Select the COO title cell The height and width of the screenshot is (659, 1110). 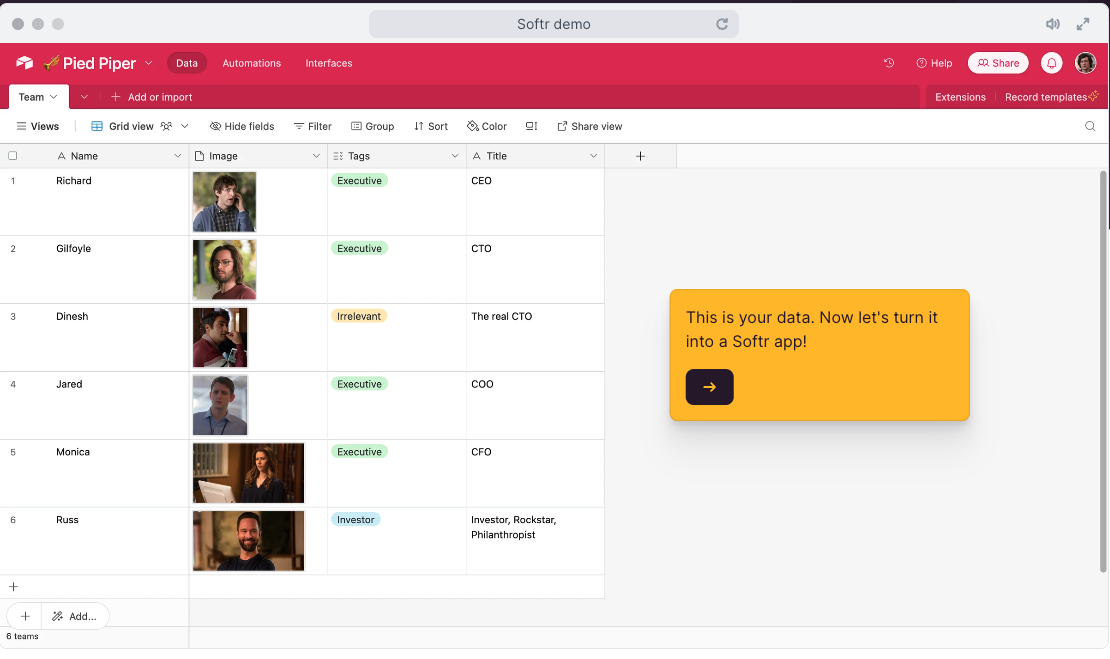tap(535, 406)
